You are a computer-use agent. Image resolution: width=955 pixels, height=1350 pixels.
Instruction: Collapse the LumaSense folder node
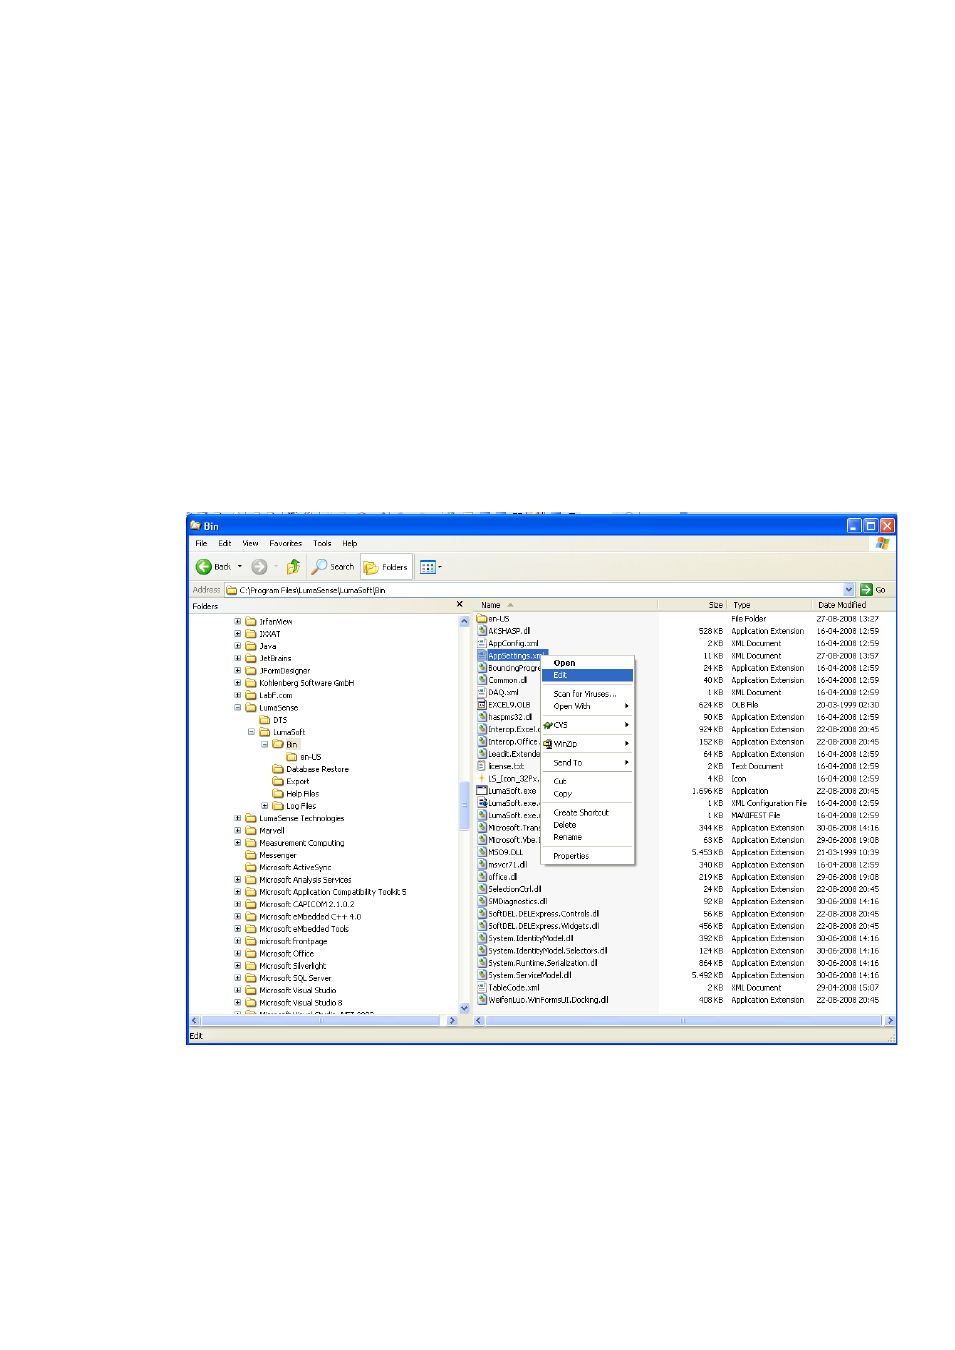(x=238, y=708)
